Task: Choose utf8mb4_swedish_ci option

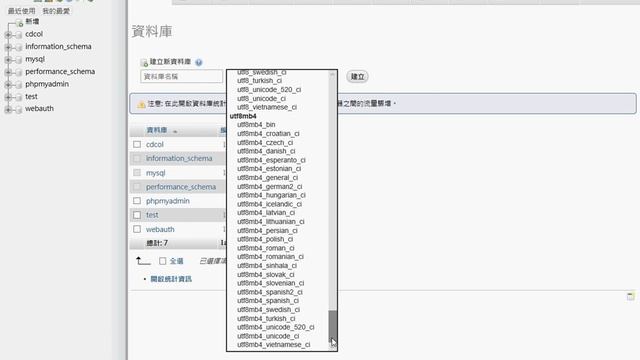Action: 269,309
